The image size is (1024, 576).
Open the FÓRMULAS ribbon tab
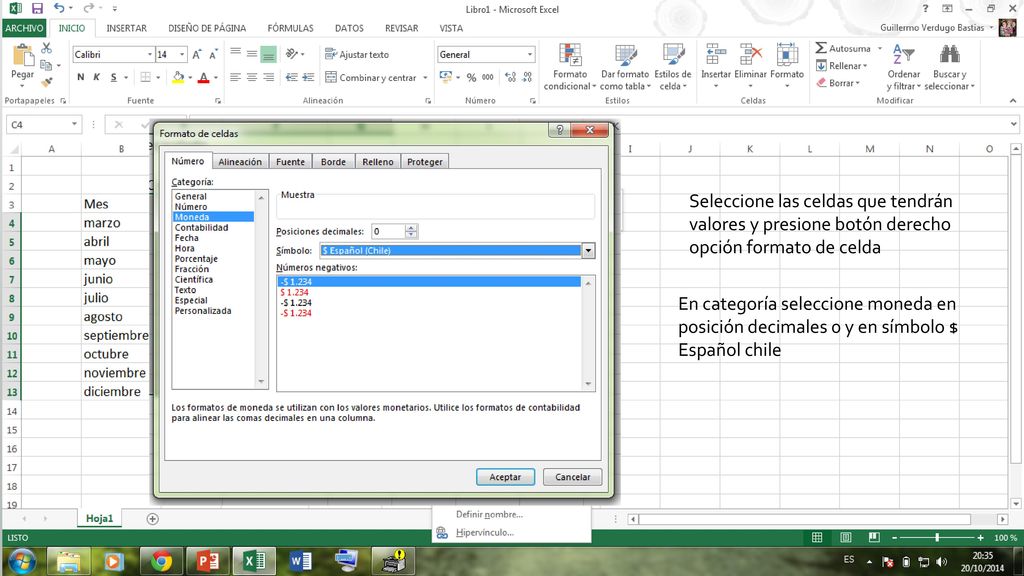tap(291, 28)
